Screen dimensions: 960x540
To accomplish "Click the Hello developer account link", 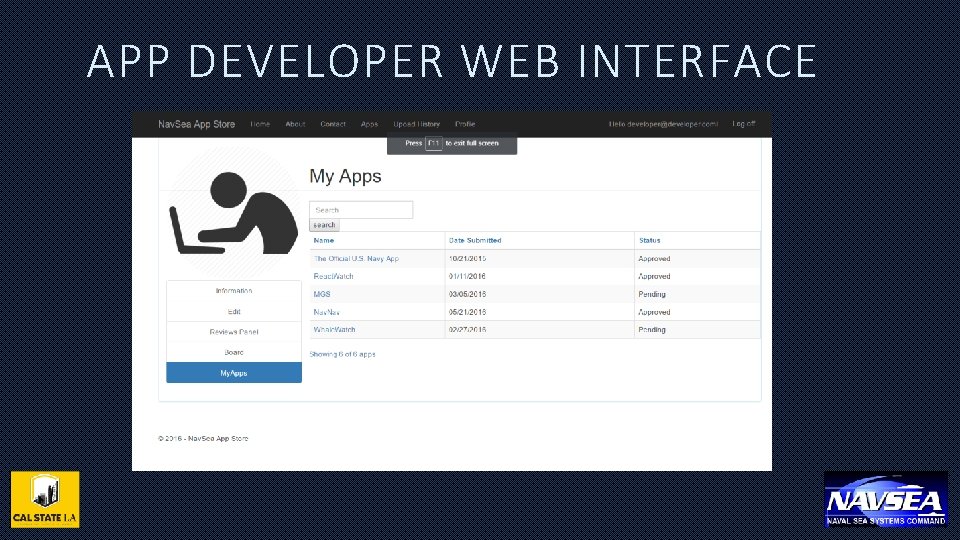I will click(663, 124).
